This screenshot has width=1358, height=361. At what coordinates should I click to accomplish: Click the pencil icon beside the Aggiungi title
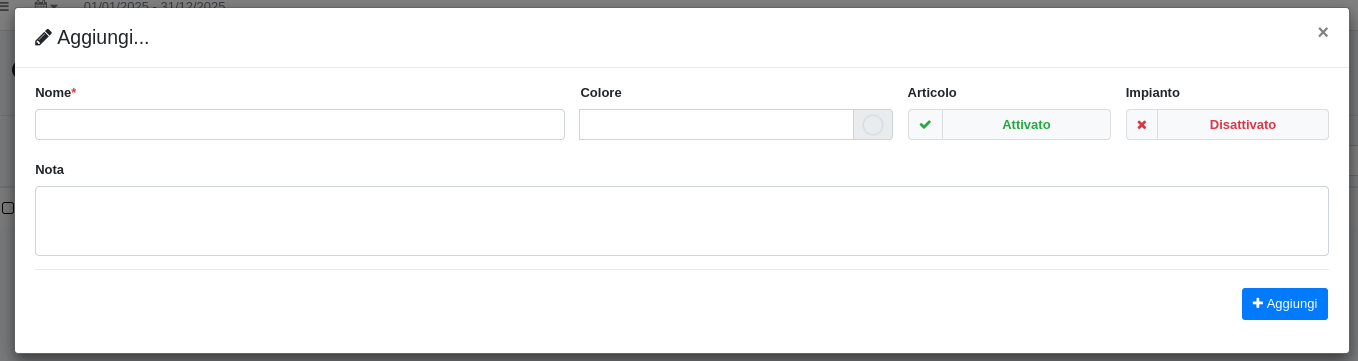(43, 38)
